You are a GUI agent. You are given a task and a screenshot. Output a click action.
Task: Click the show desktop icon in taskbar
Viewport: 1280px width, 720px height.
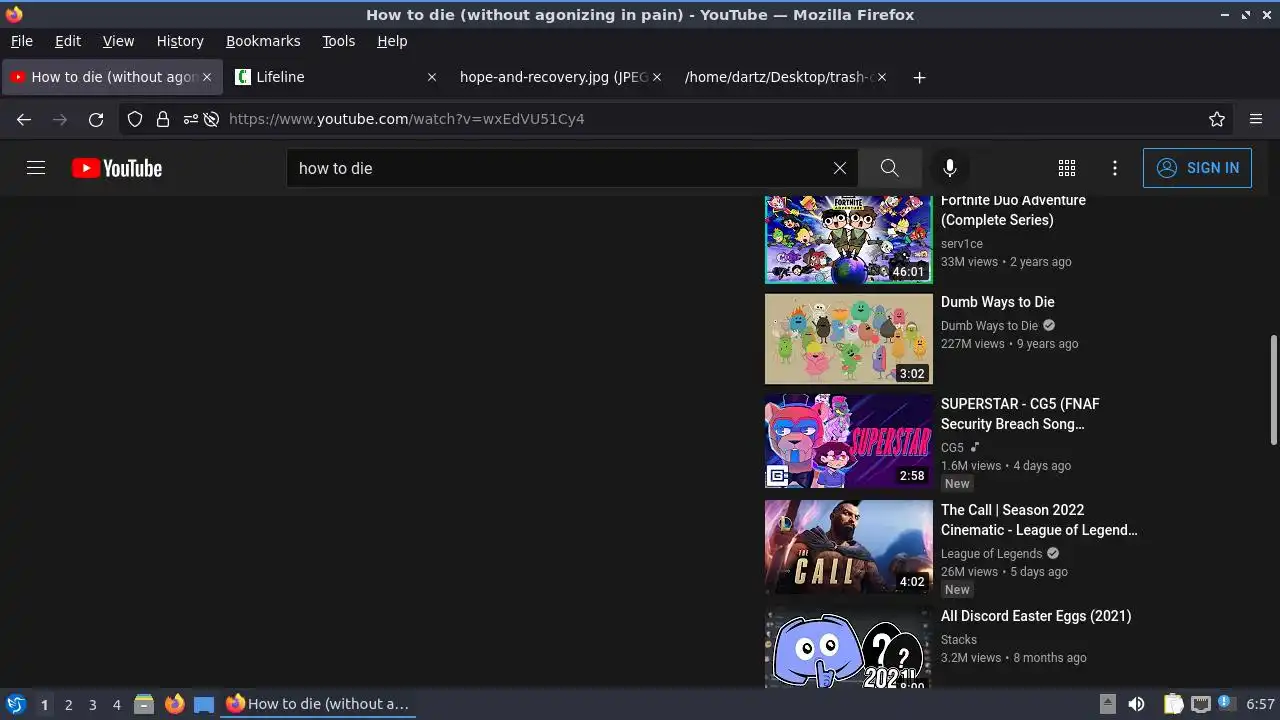click(204, 704)
